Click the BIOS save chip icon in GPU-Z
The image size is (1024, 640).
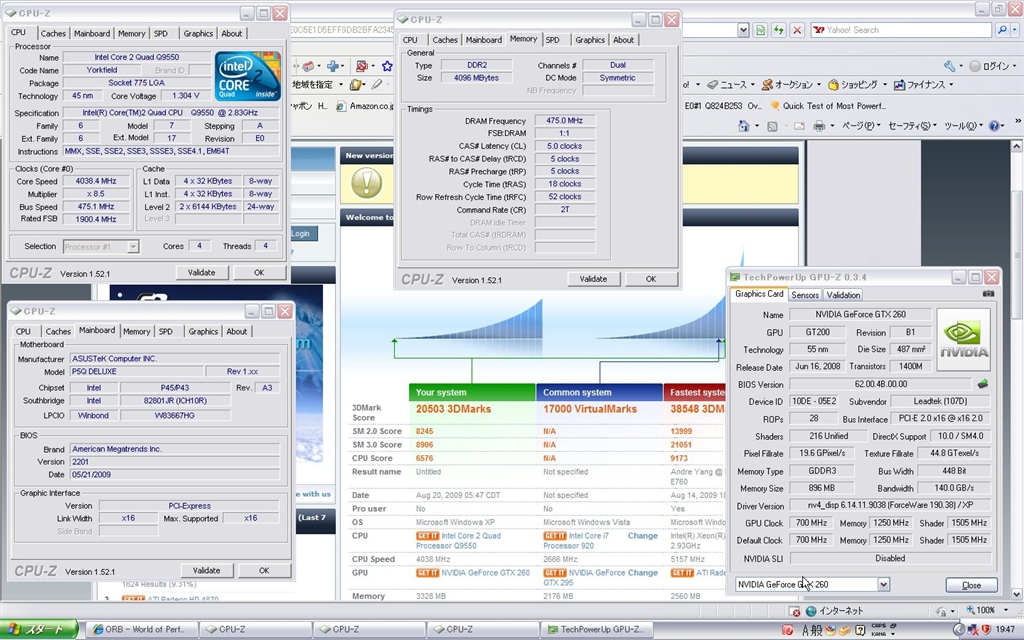(x=983, y=384)
